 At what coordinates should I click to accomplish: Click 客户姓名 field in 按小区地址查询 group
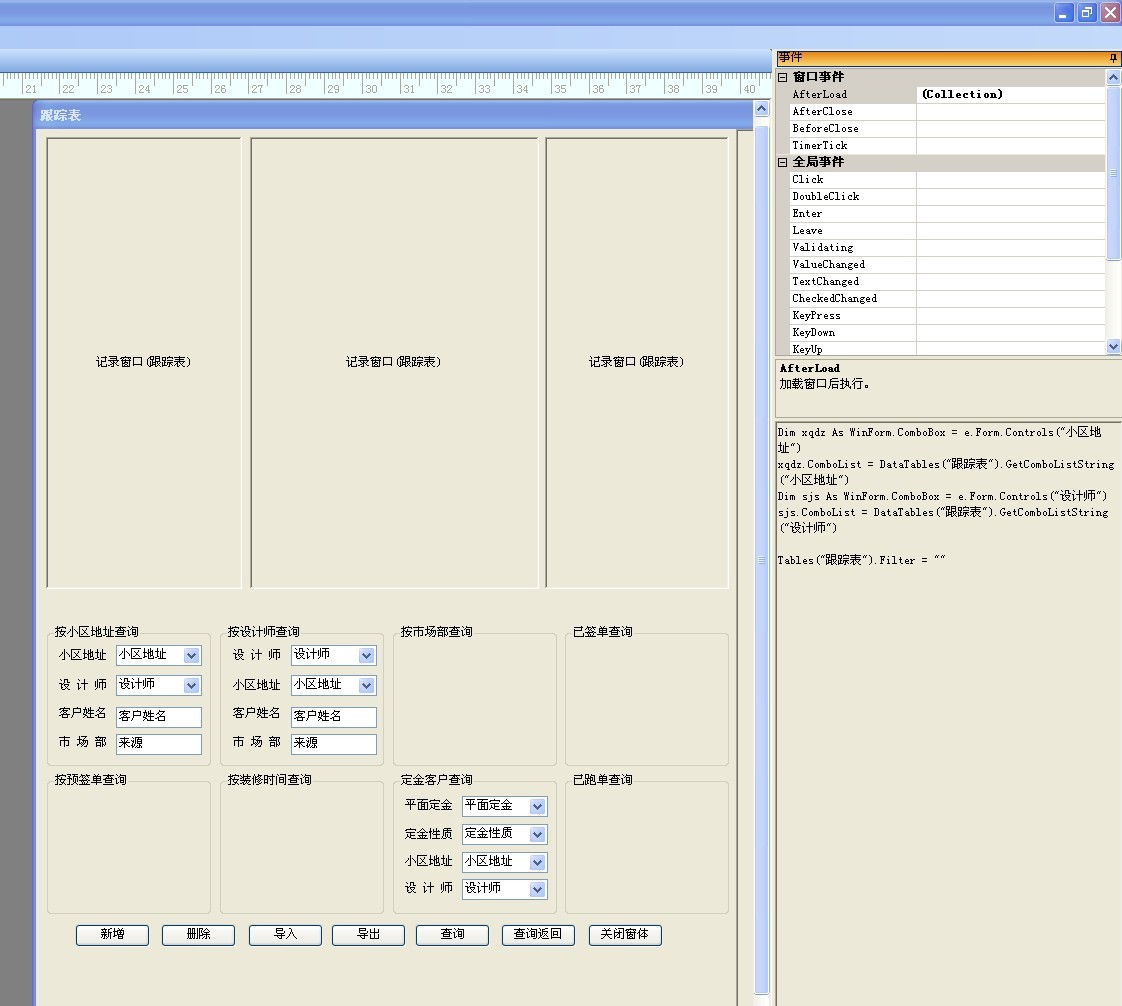click(159, 716)
